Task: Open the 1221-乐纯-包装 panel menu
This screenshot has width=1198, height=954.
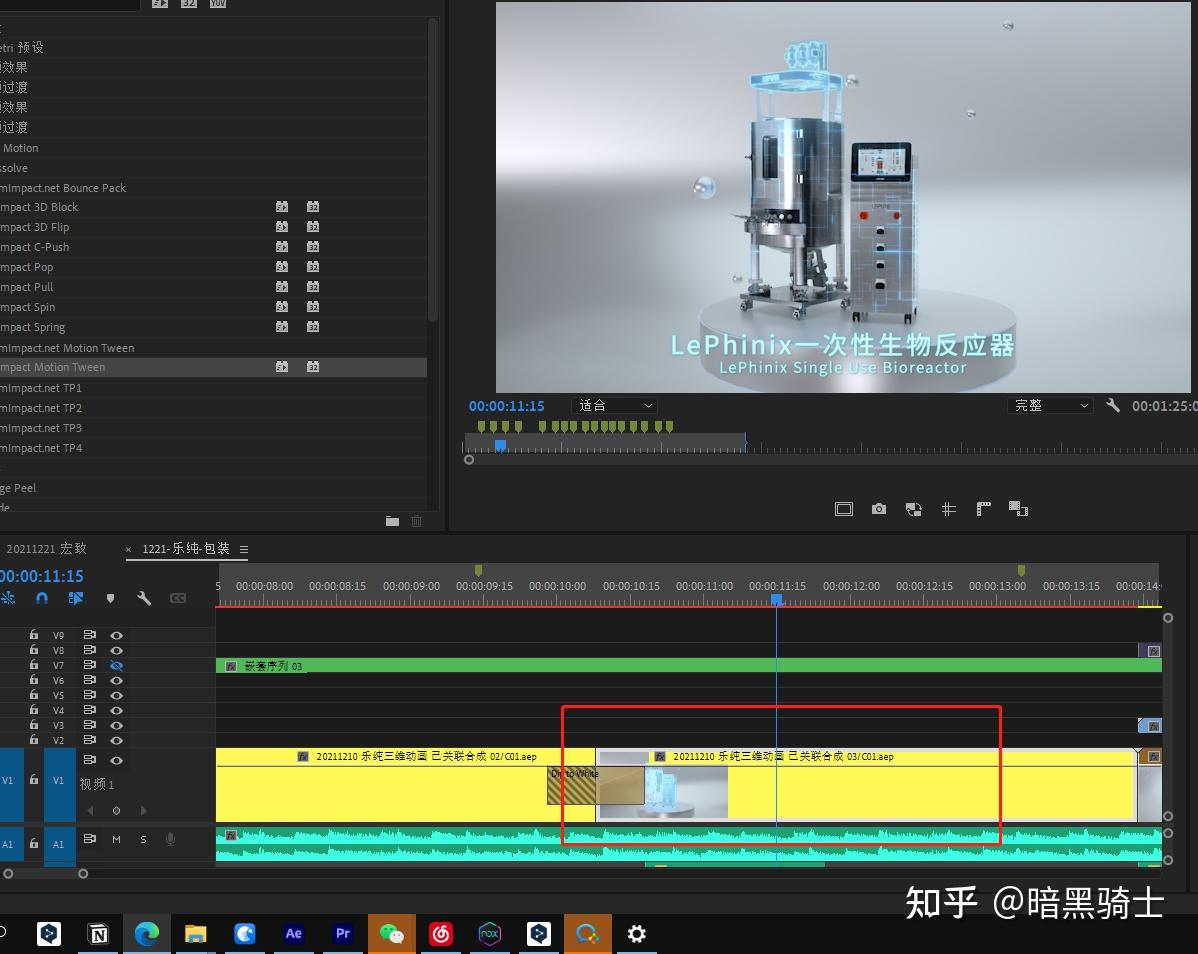Action: click(x=244, y=549)
